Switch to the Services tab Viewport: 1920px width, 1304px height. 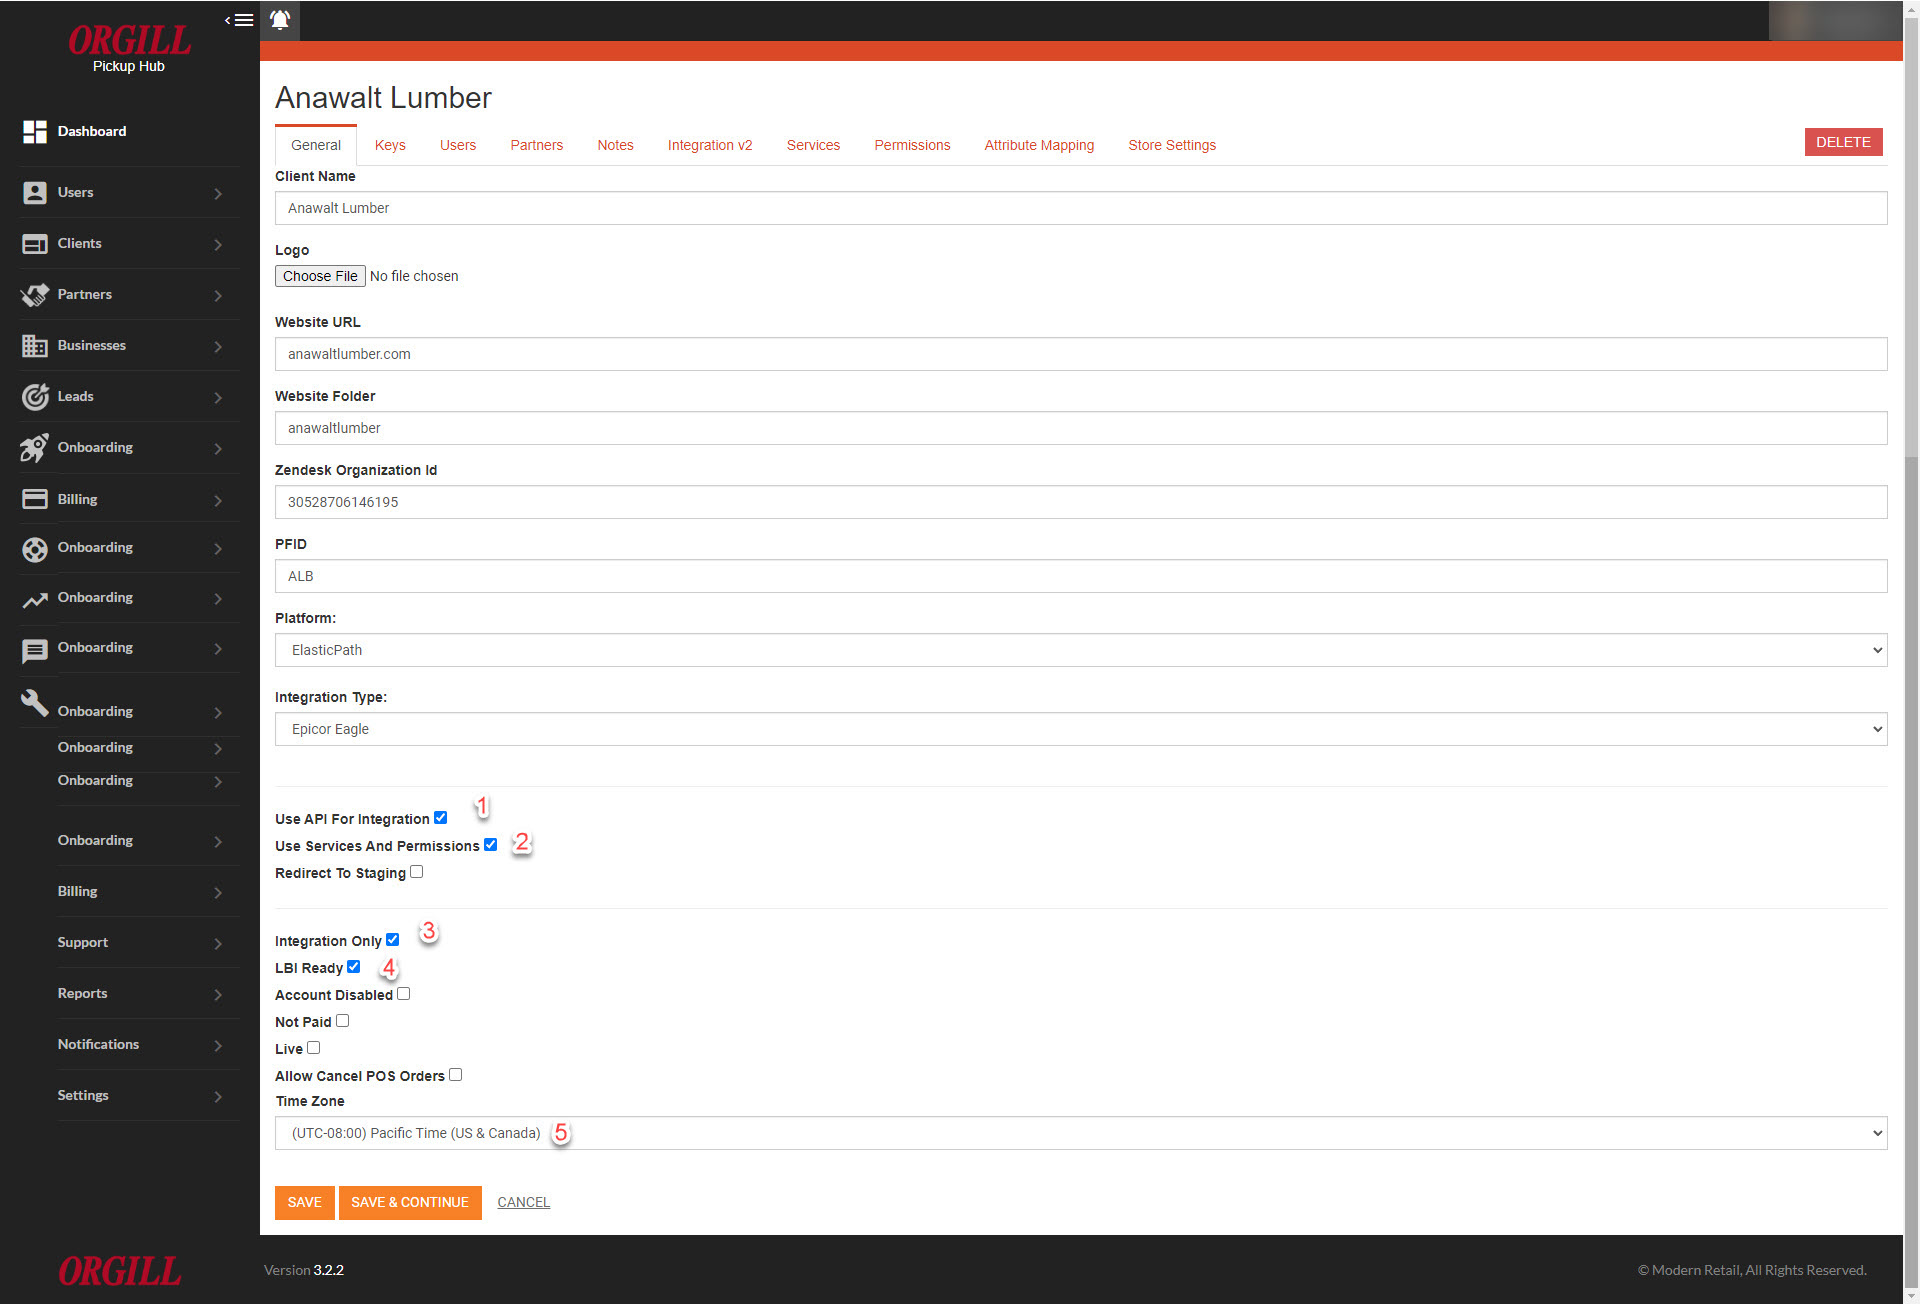click(x=813, y=145)
